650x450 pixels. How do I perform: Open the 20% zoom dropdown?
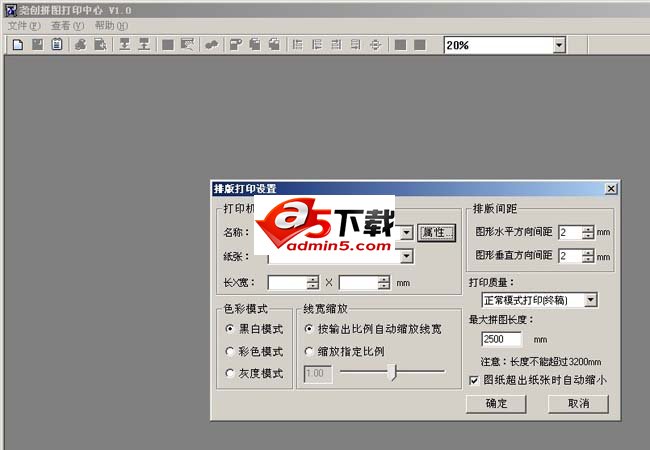click(x=558, y=45)
